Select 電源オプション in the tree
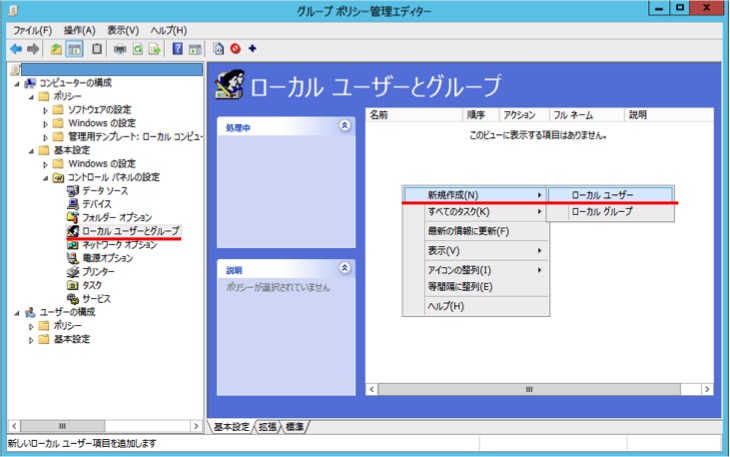The height and width of the screenshot is (457, 730). [108, 258]
